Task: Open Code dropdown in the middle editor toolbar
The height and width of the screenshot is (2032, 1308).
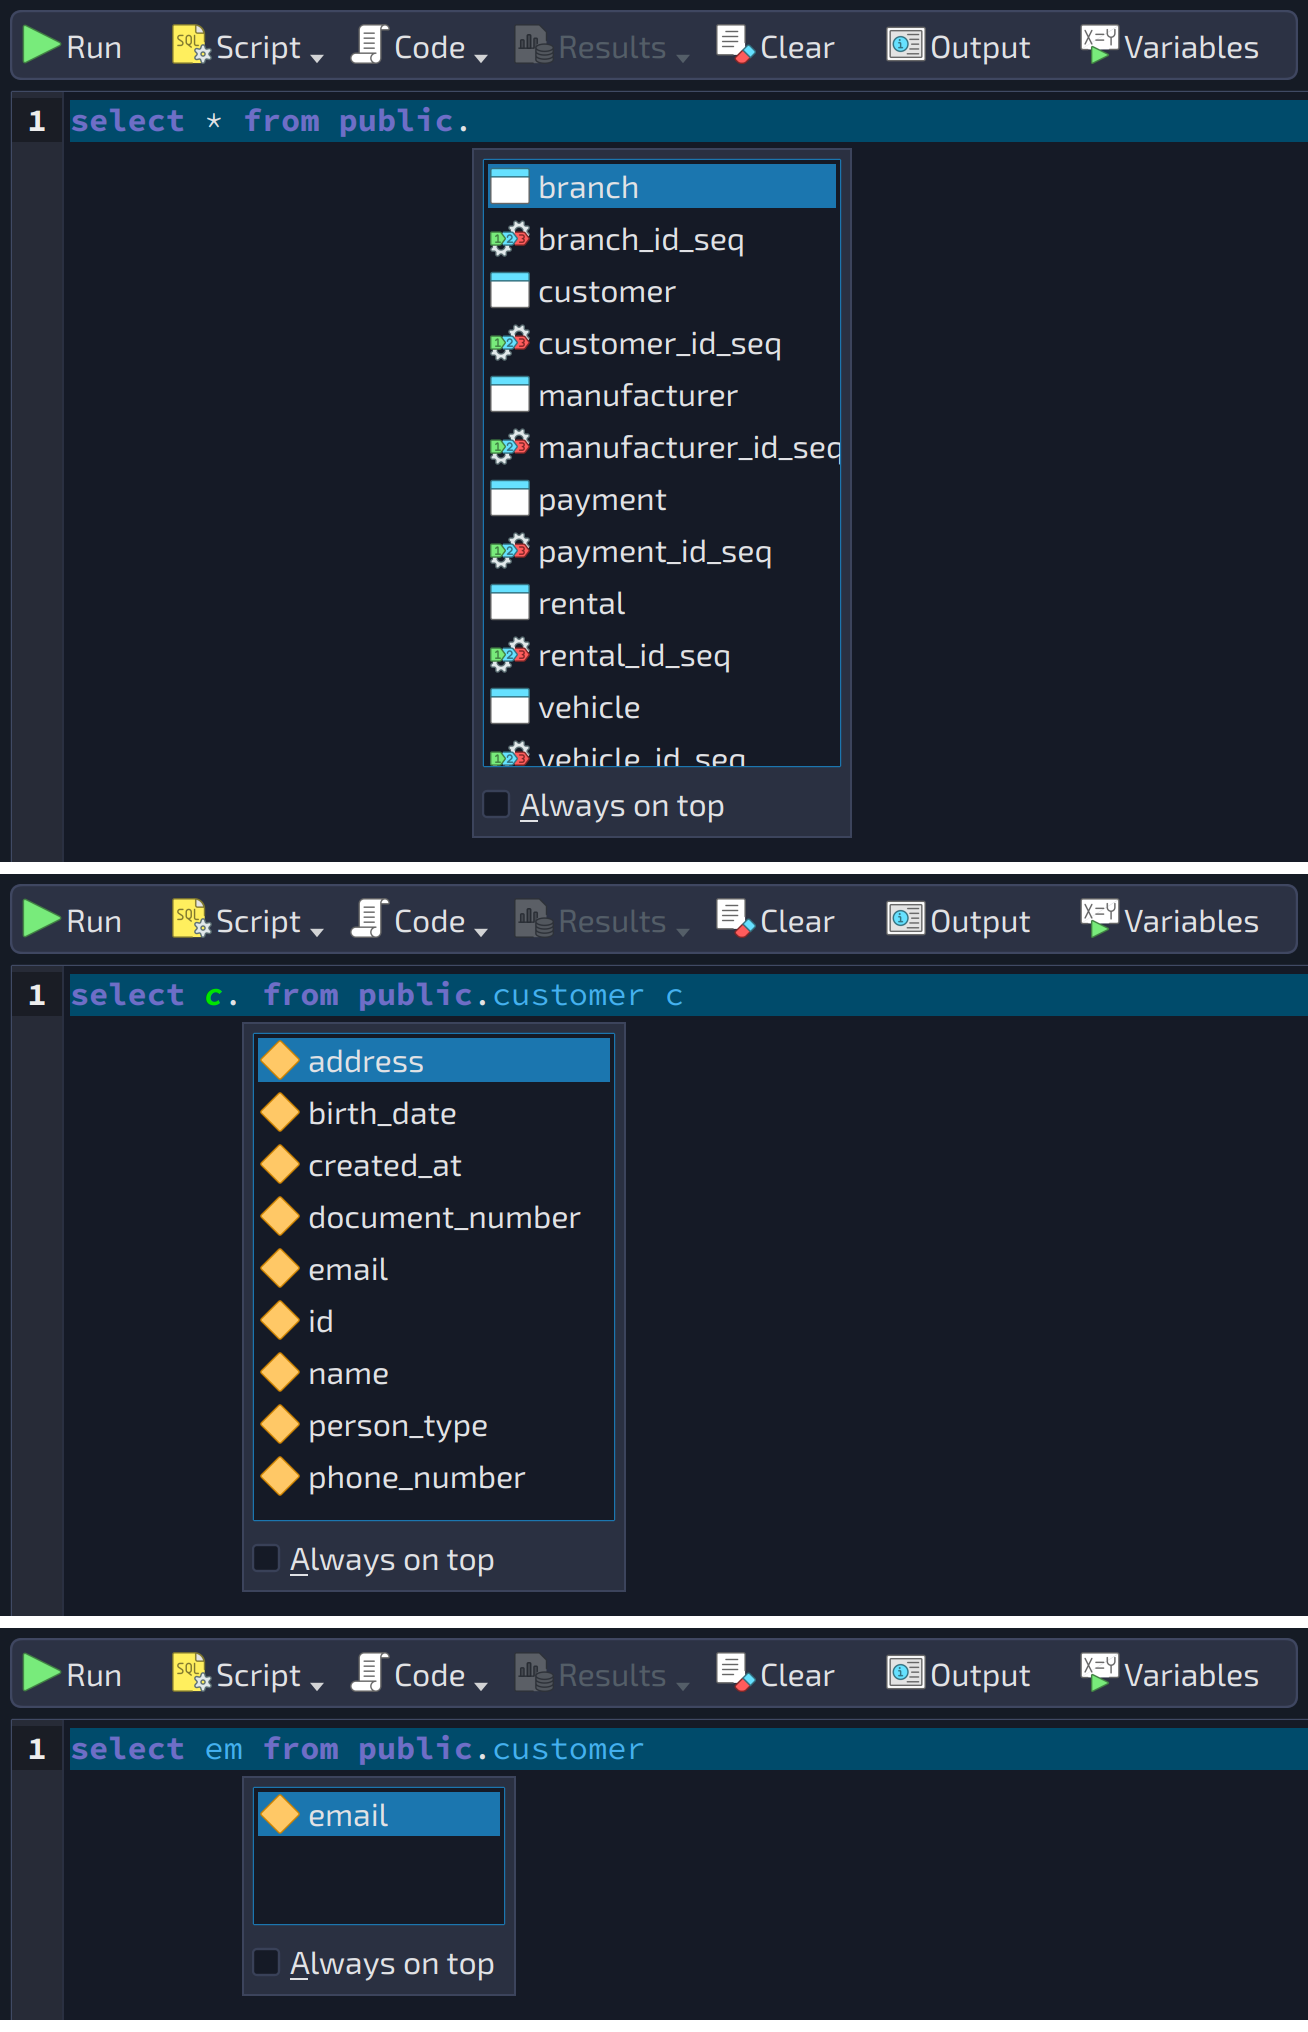Action: (420, 920)
